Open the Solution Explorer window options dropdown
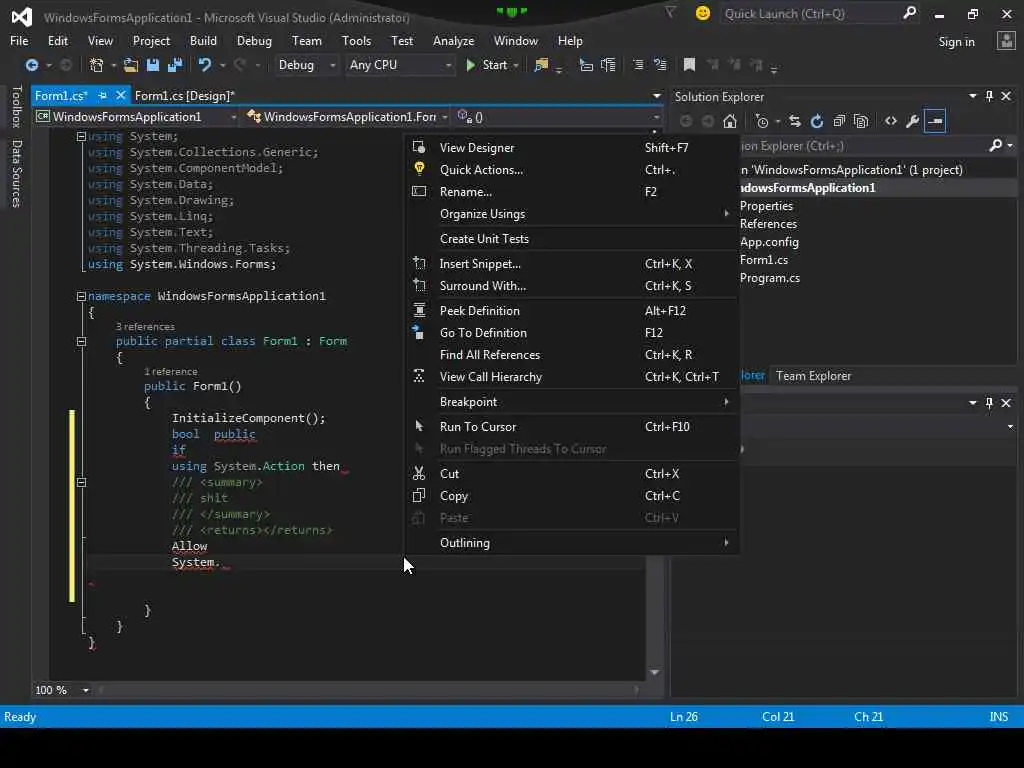This screenshot has width=1024, height=768. coord(972,96)
